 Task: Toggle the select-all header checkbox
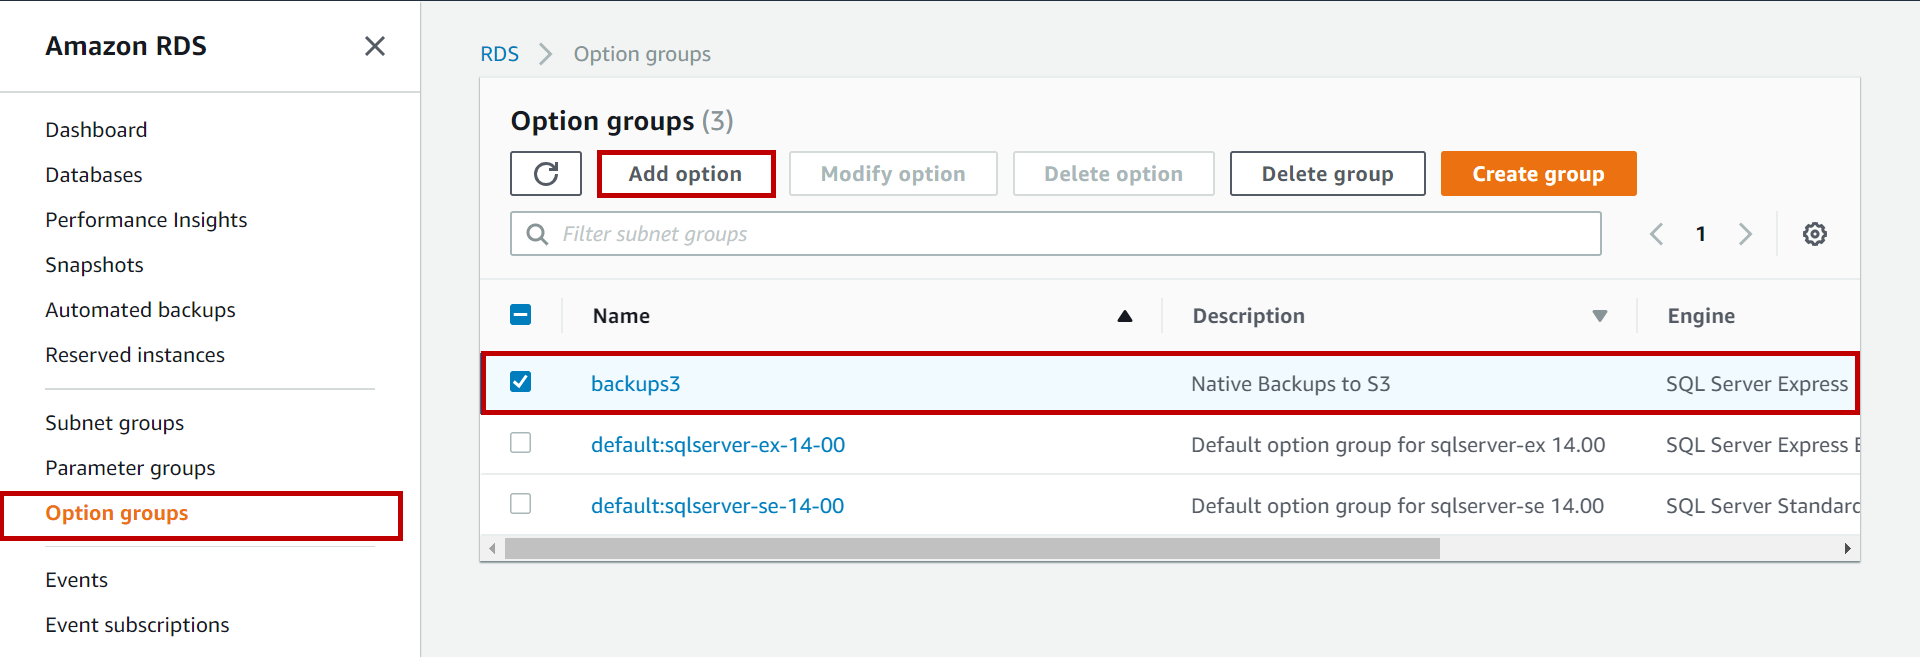click(521, 315)
